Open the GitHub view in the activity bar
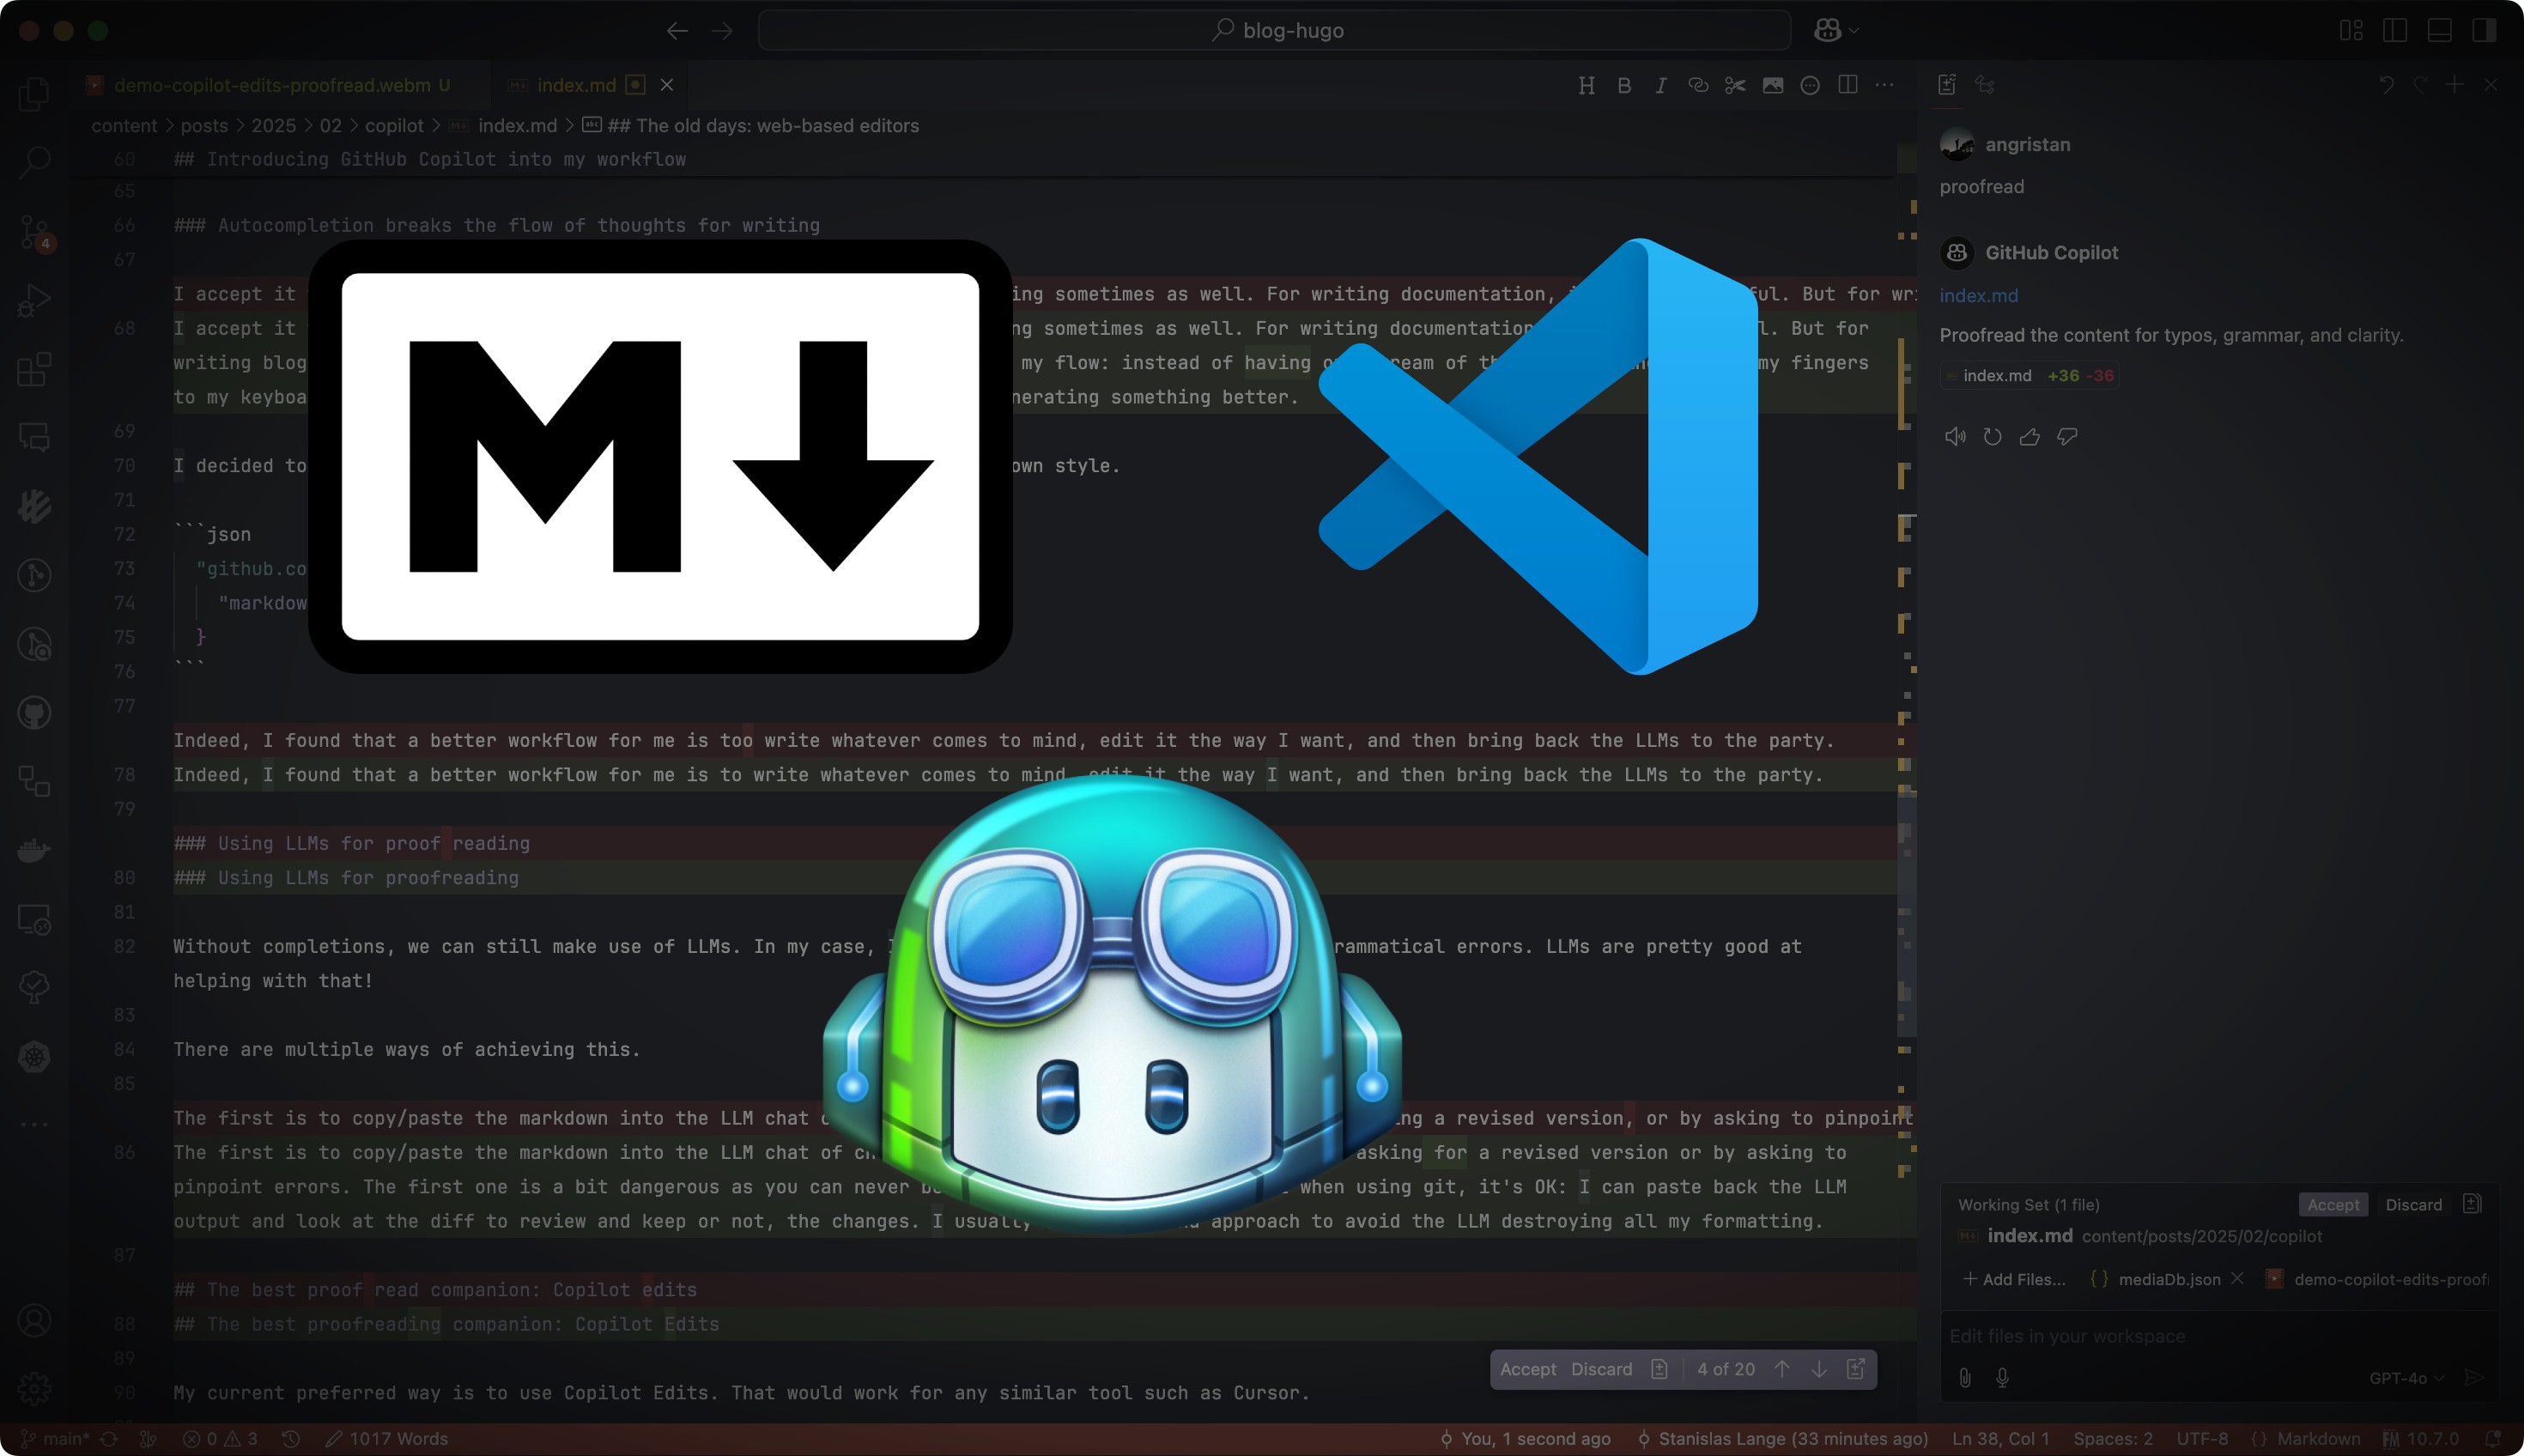The height and width of the screenshot is (1456, 2524). [34, 713]
